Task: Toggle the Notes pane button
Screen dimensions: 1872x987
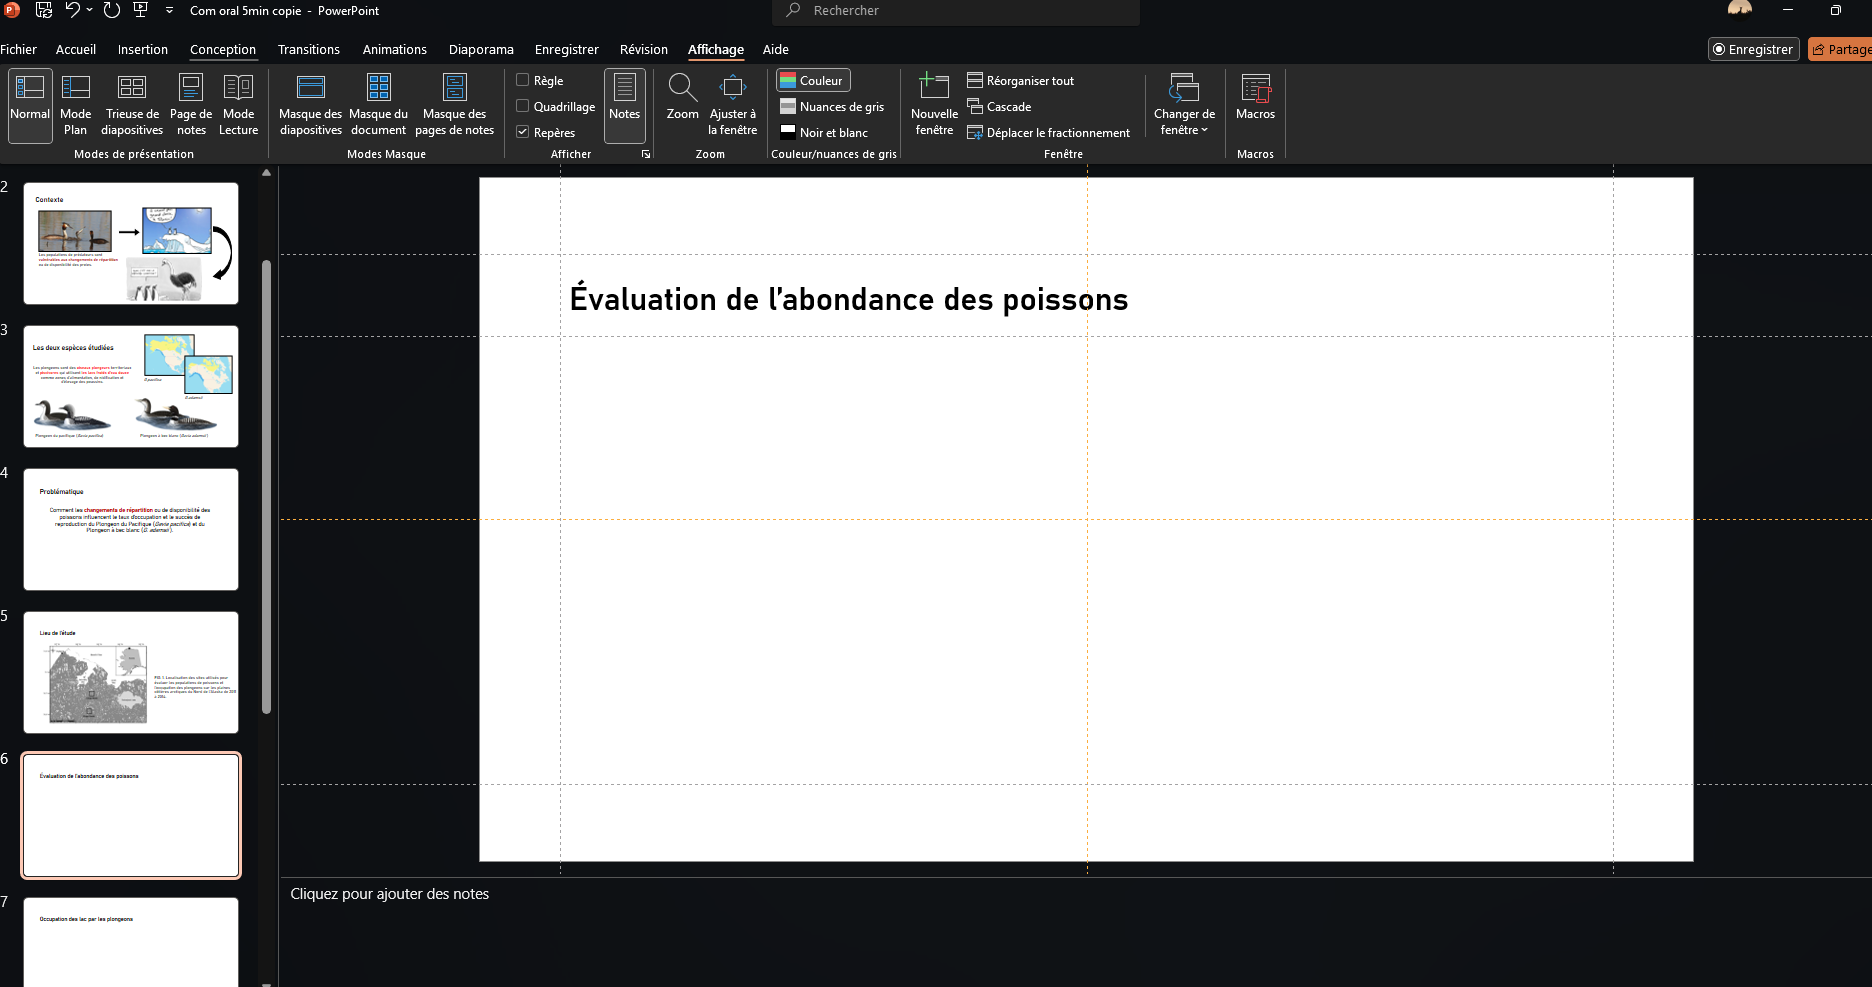Action: click(624, 105)
